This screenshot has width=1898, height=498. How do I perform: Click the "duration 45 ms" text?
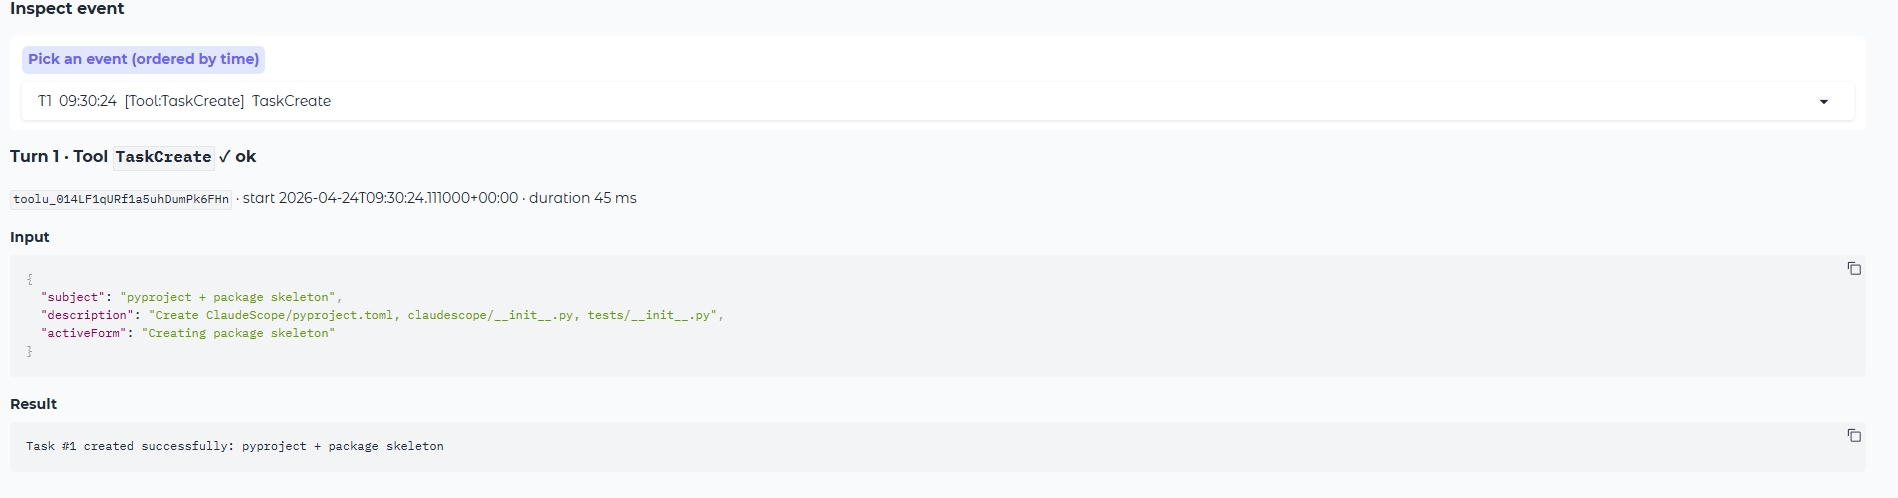582,198
